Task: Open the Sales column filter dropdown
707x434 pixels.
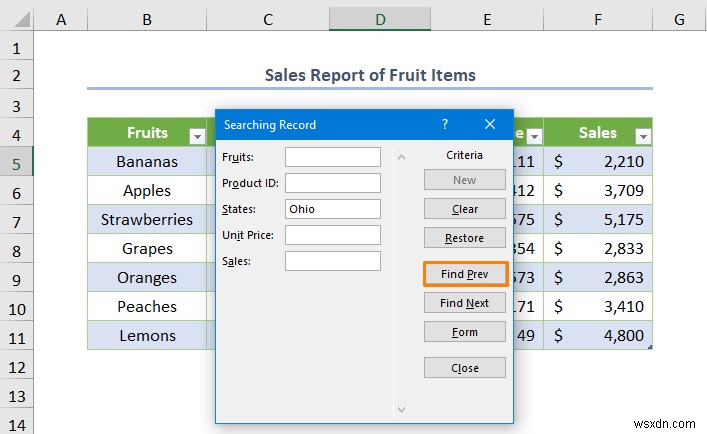Action: pyautogui.click(x=643, y=136)
